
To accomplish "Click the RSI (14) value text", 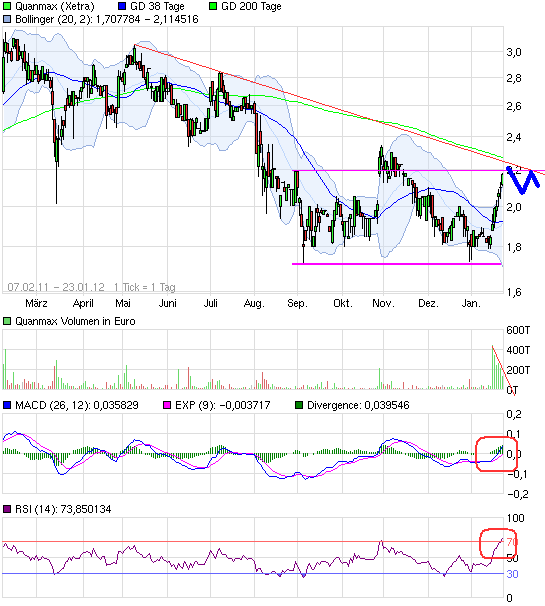I will tap(86, 509).
